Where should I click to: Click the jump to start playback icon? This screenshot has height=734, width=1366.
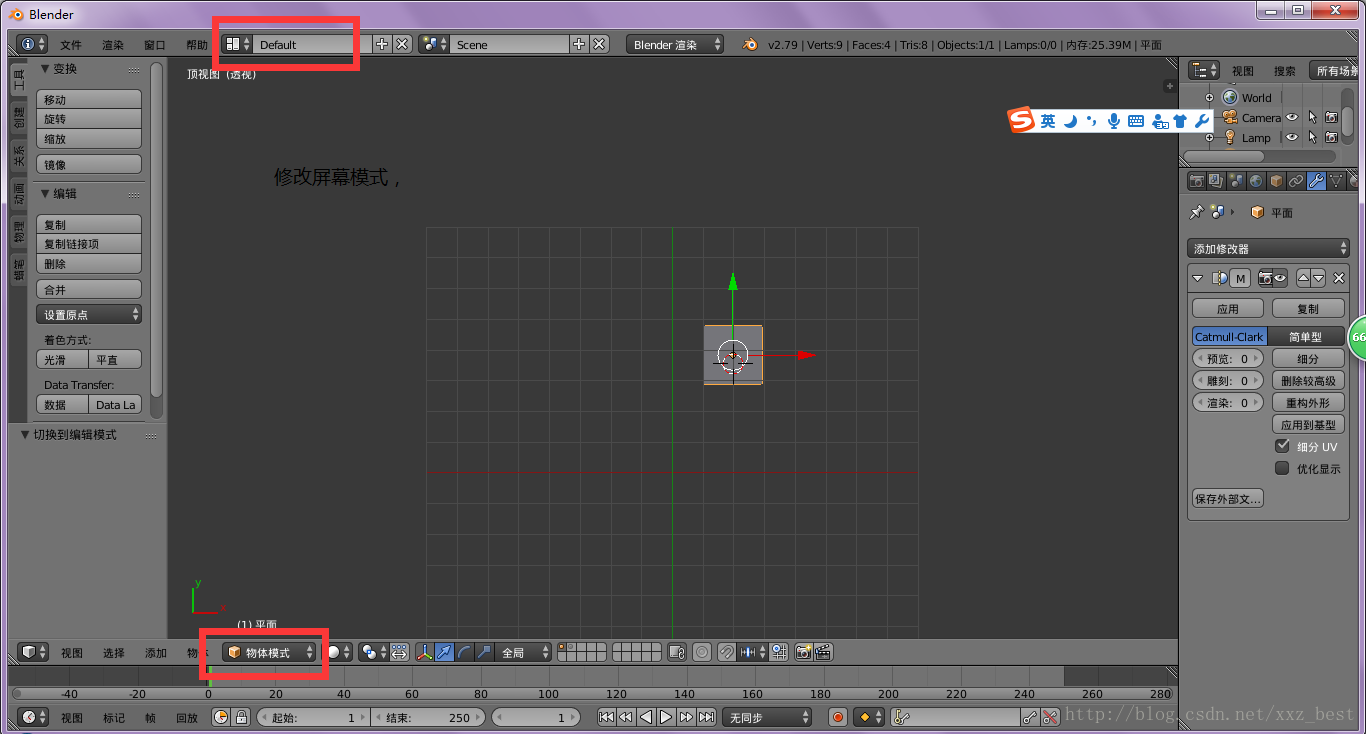pyautogui.click(x=606, y=717)
